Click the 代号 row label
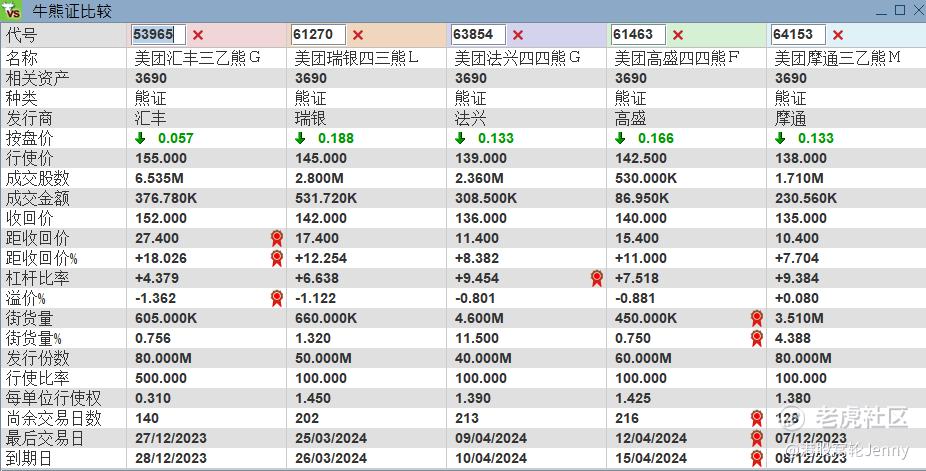 [22, 35]
